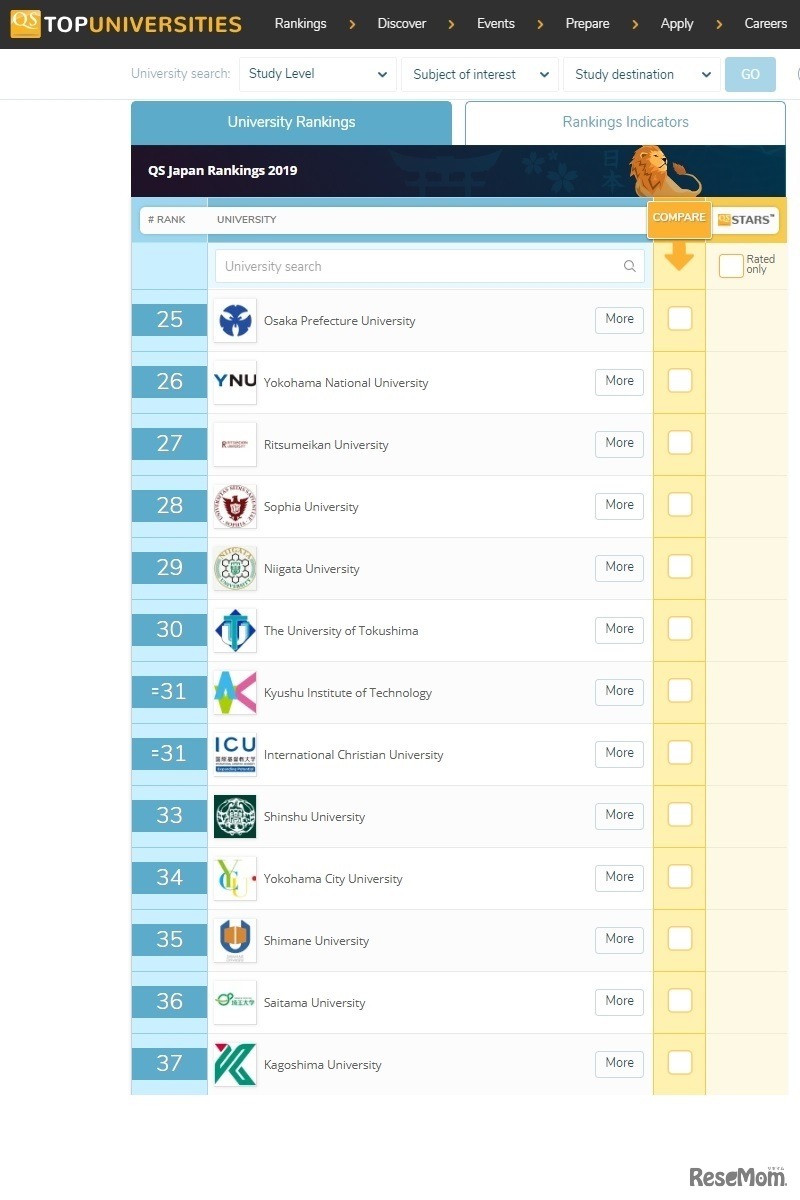Open the Events menu
Viewport: 800px width, 1200px height.
[x=496, y=23]
